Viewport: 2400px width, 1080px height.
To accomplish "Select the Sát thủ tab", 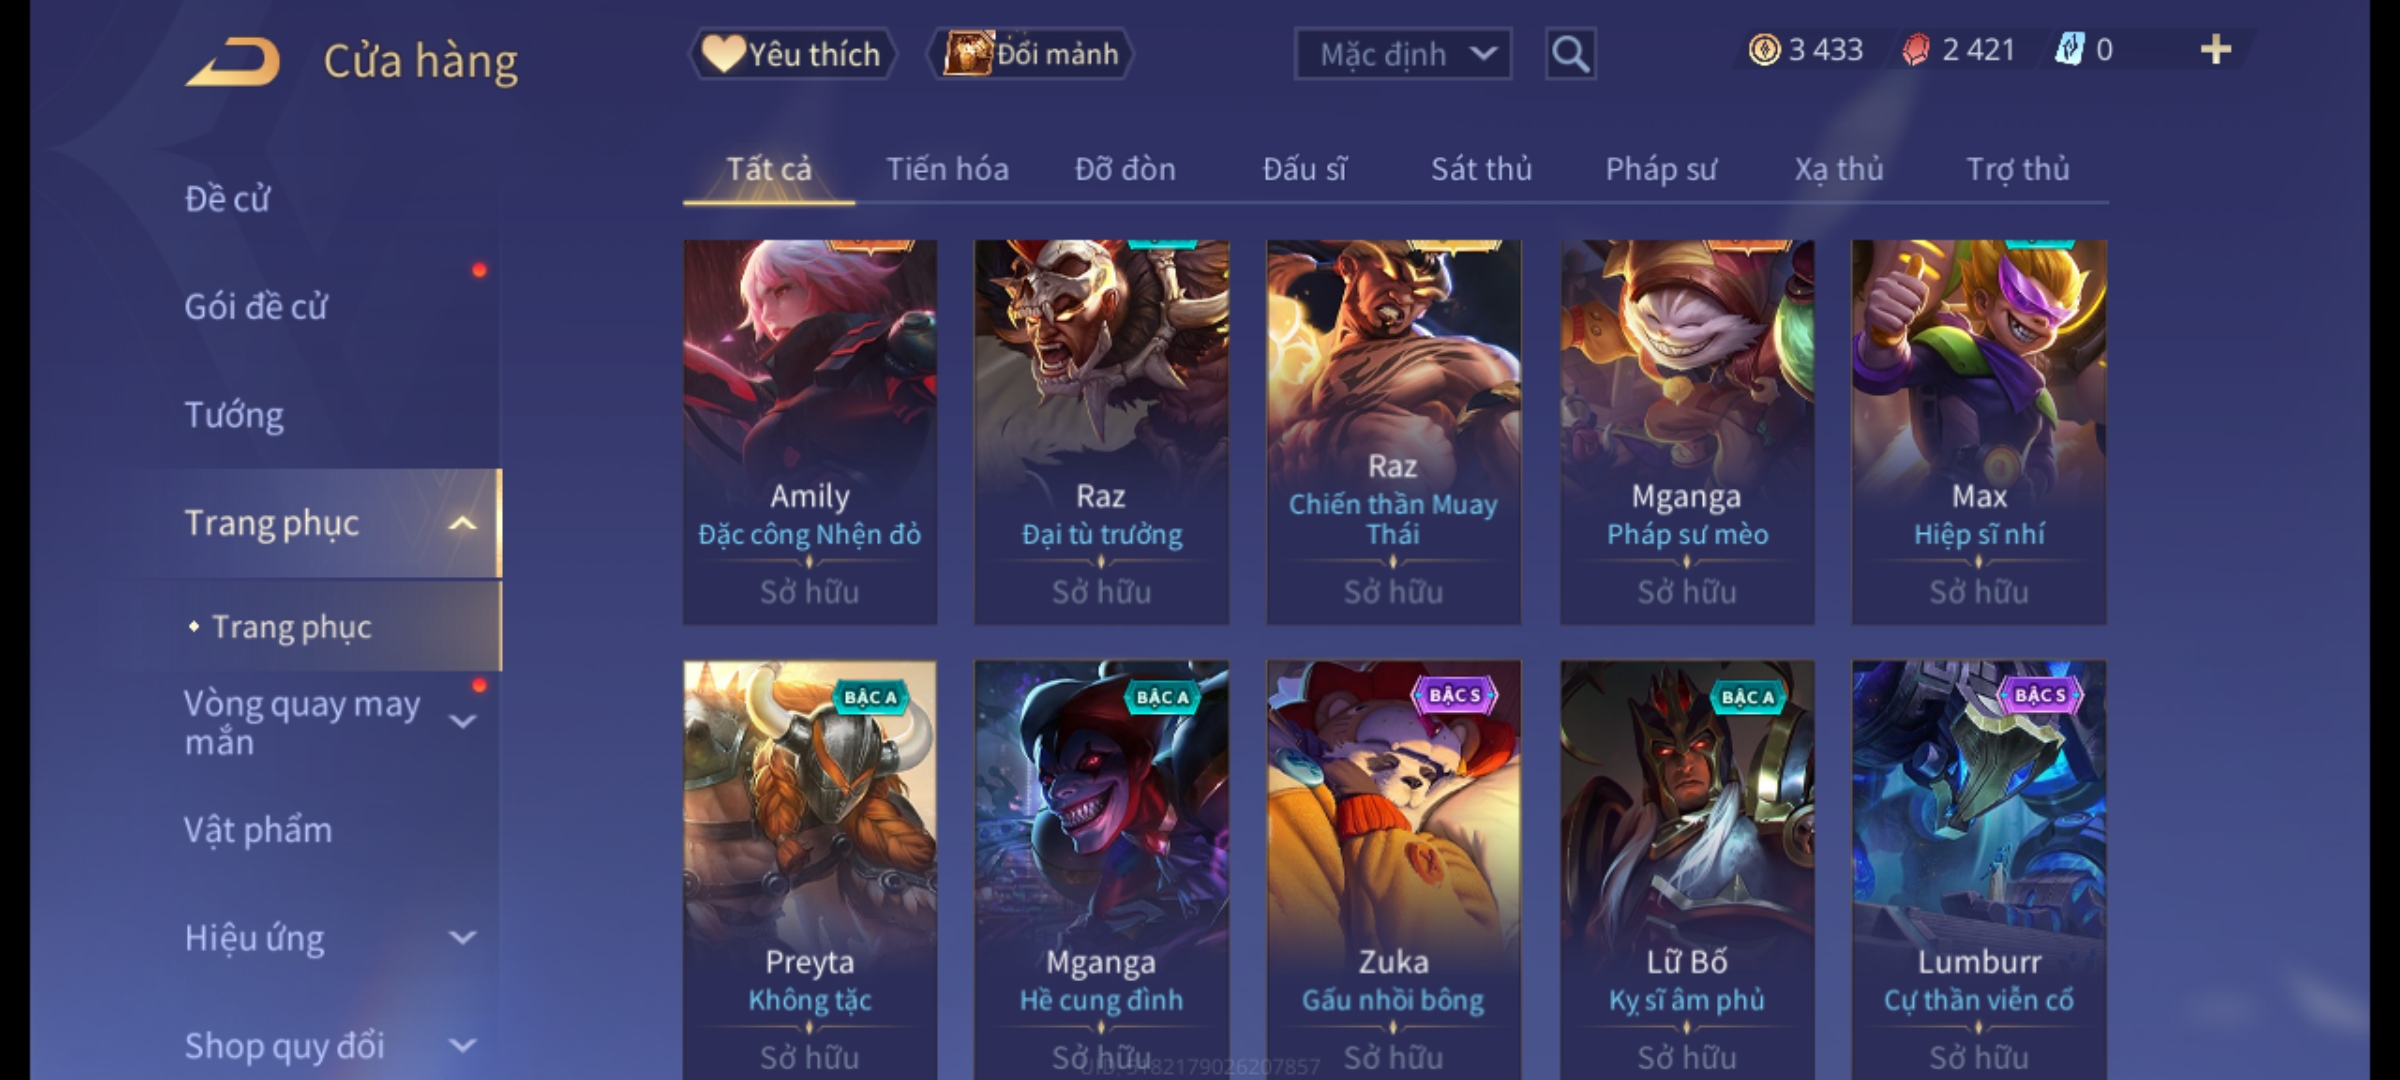I will tap(1481, 169).
